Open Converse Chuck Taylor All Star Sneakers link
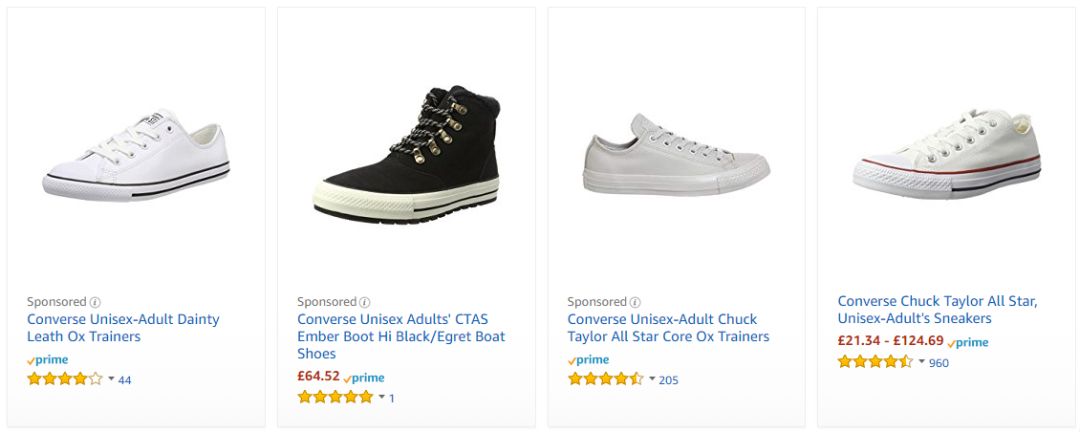 pos(937,310)
